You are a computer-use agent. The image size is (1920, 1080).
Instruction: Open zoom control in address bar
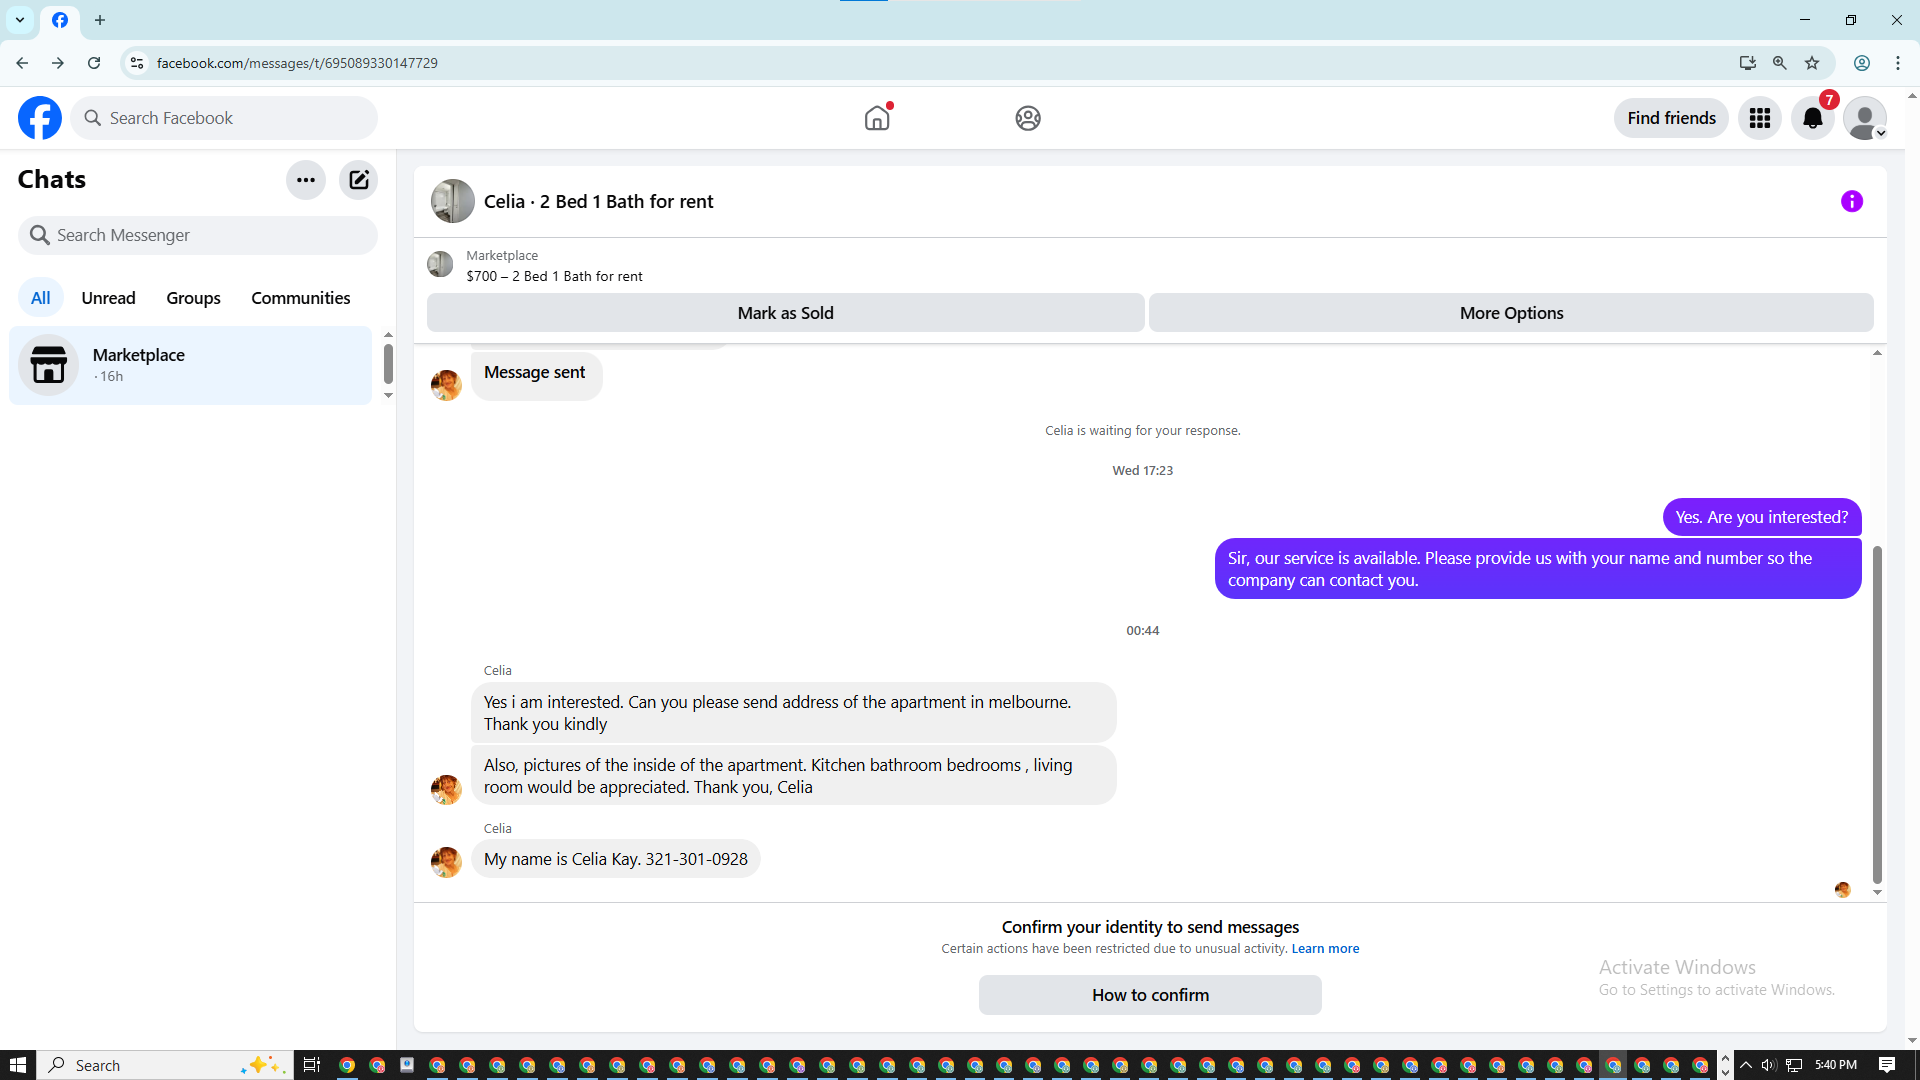[x=1779, y=63]
